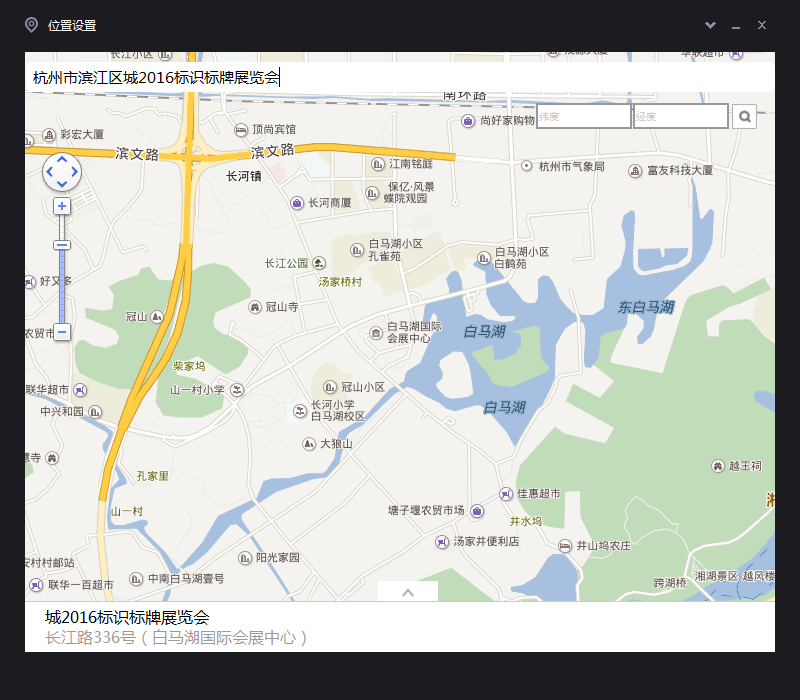Viewport: 800px width, 700px height.
Task: Click the 山一村 village label
Action: coord(127,511)
